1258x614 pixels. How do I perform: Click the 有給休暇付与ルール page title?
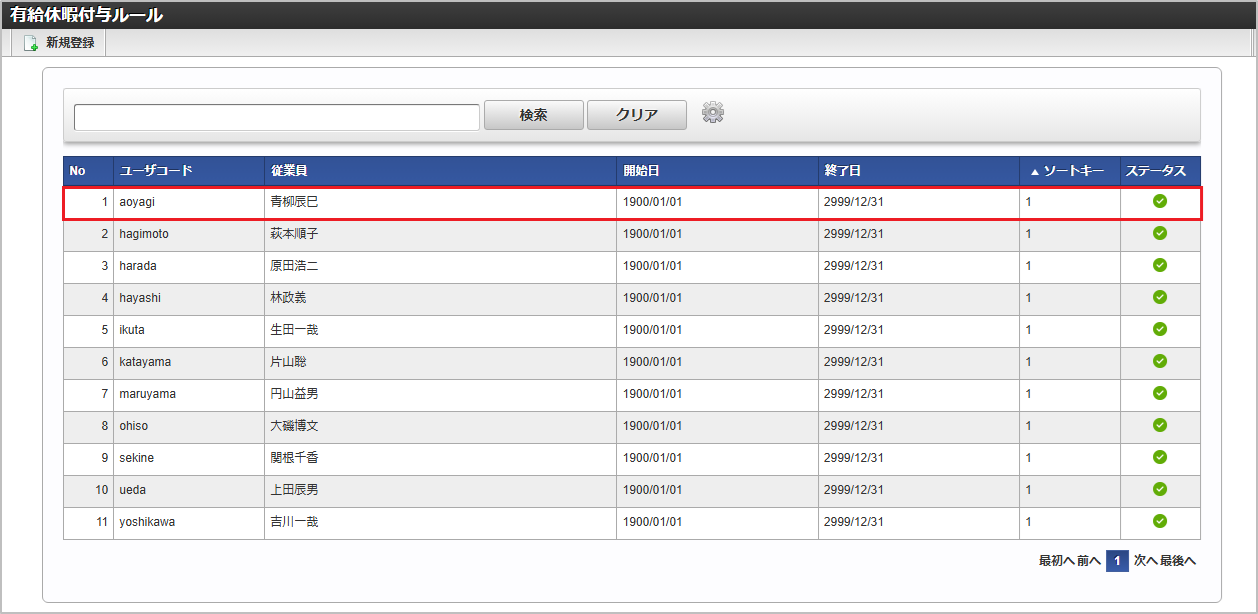pos(86,15)
